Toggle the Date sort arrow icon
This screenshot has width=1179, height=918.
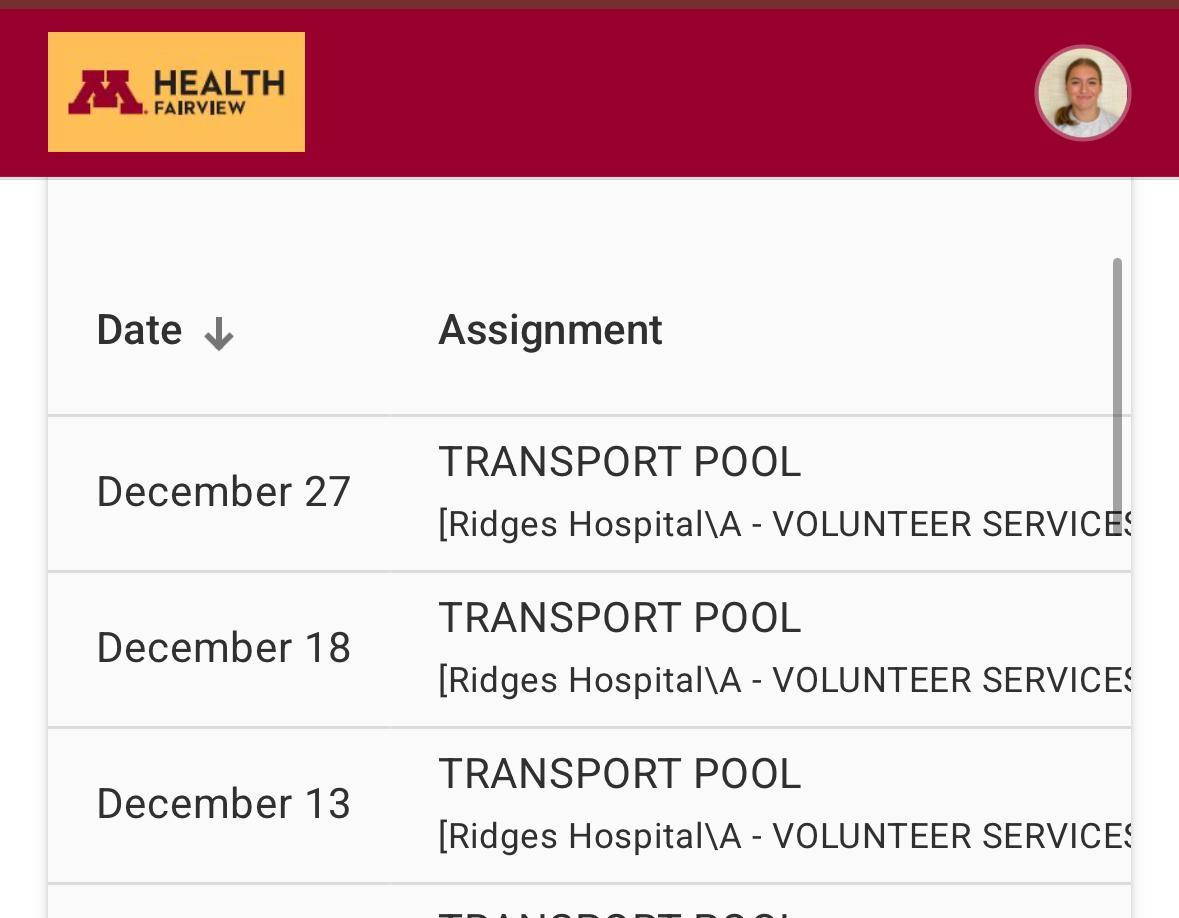(218, 334)
